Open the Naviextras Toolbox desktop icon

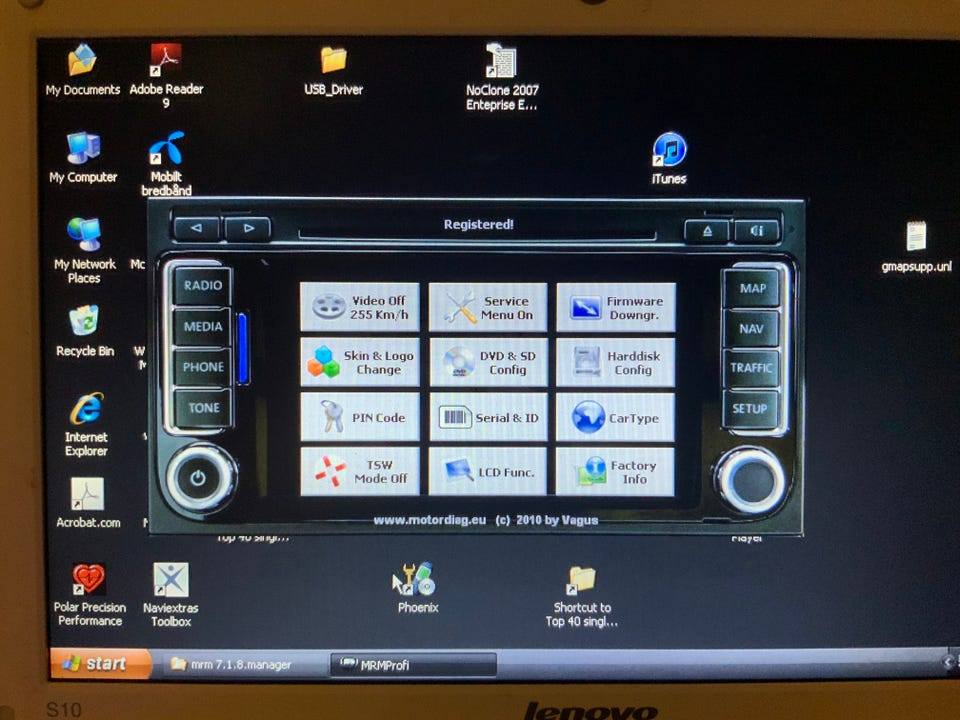pyautogui.click(x=171, y=595)
